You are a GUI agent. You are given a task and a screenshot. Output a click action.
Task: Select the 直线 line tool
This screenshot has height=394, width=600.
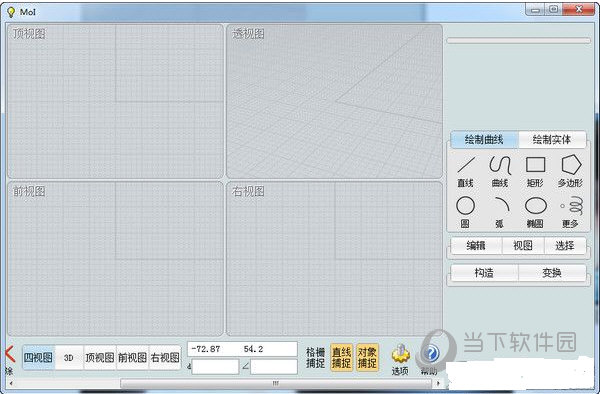(466, 171)
